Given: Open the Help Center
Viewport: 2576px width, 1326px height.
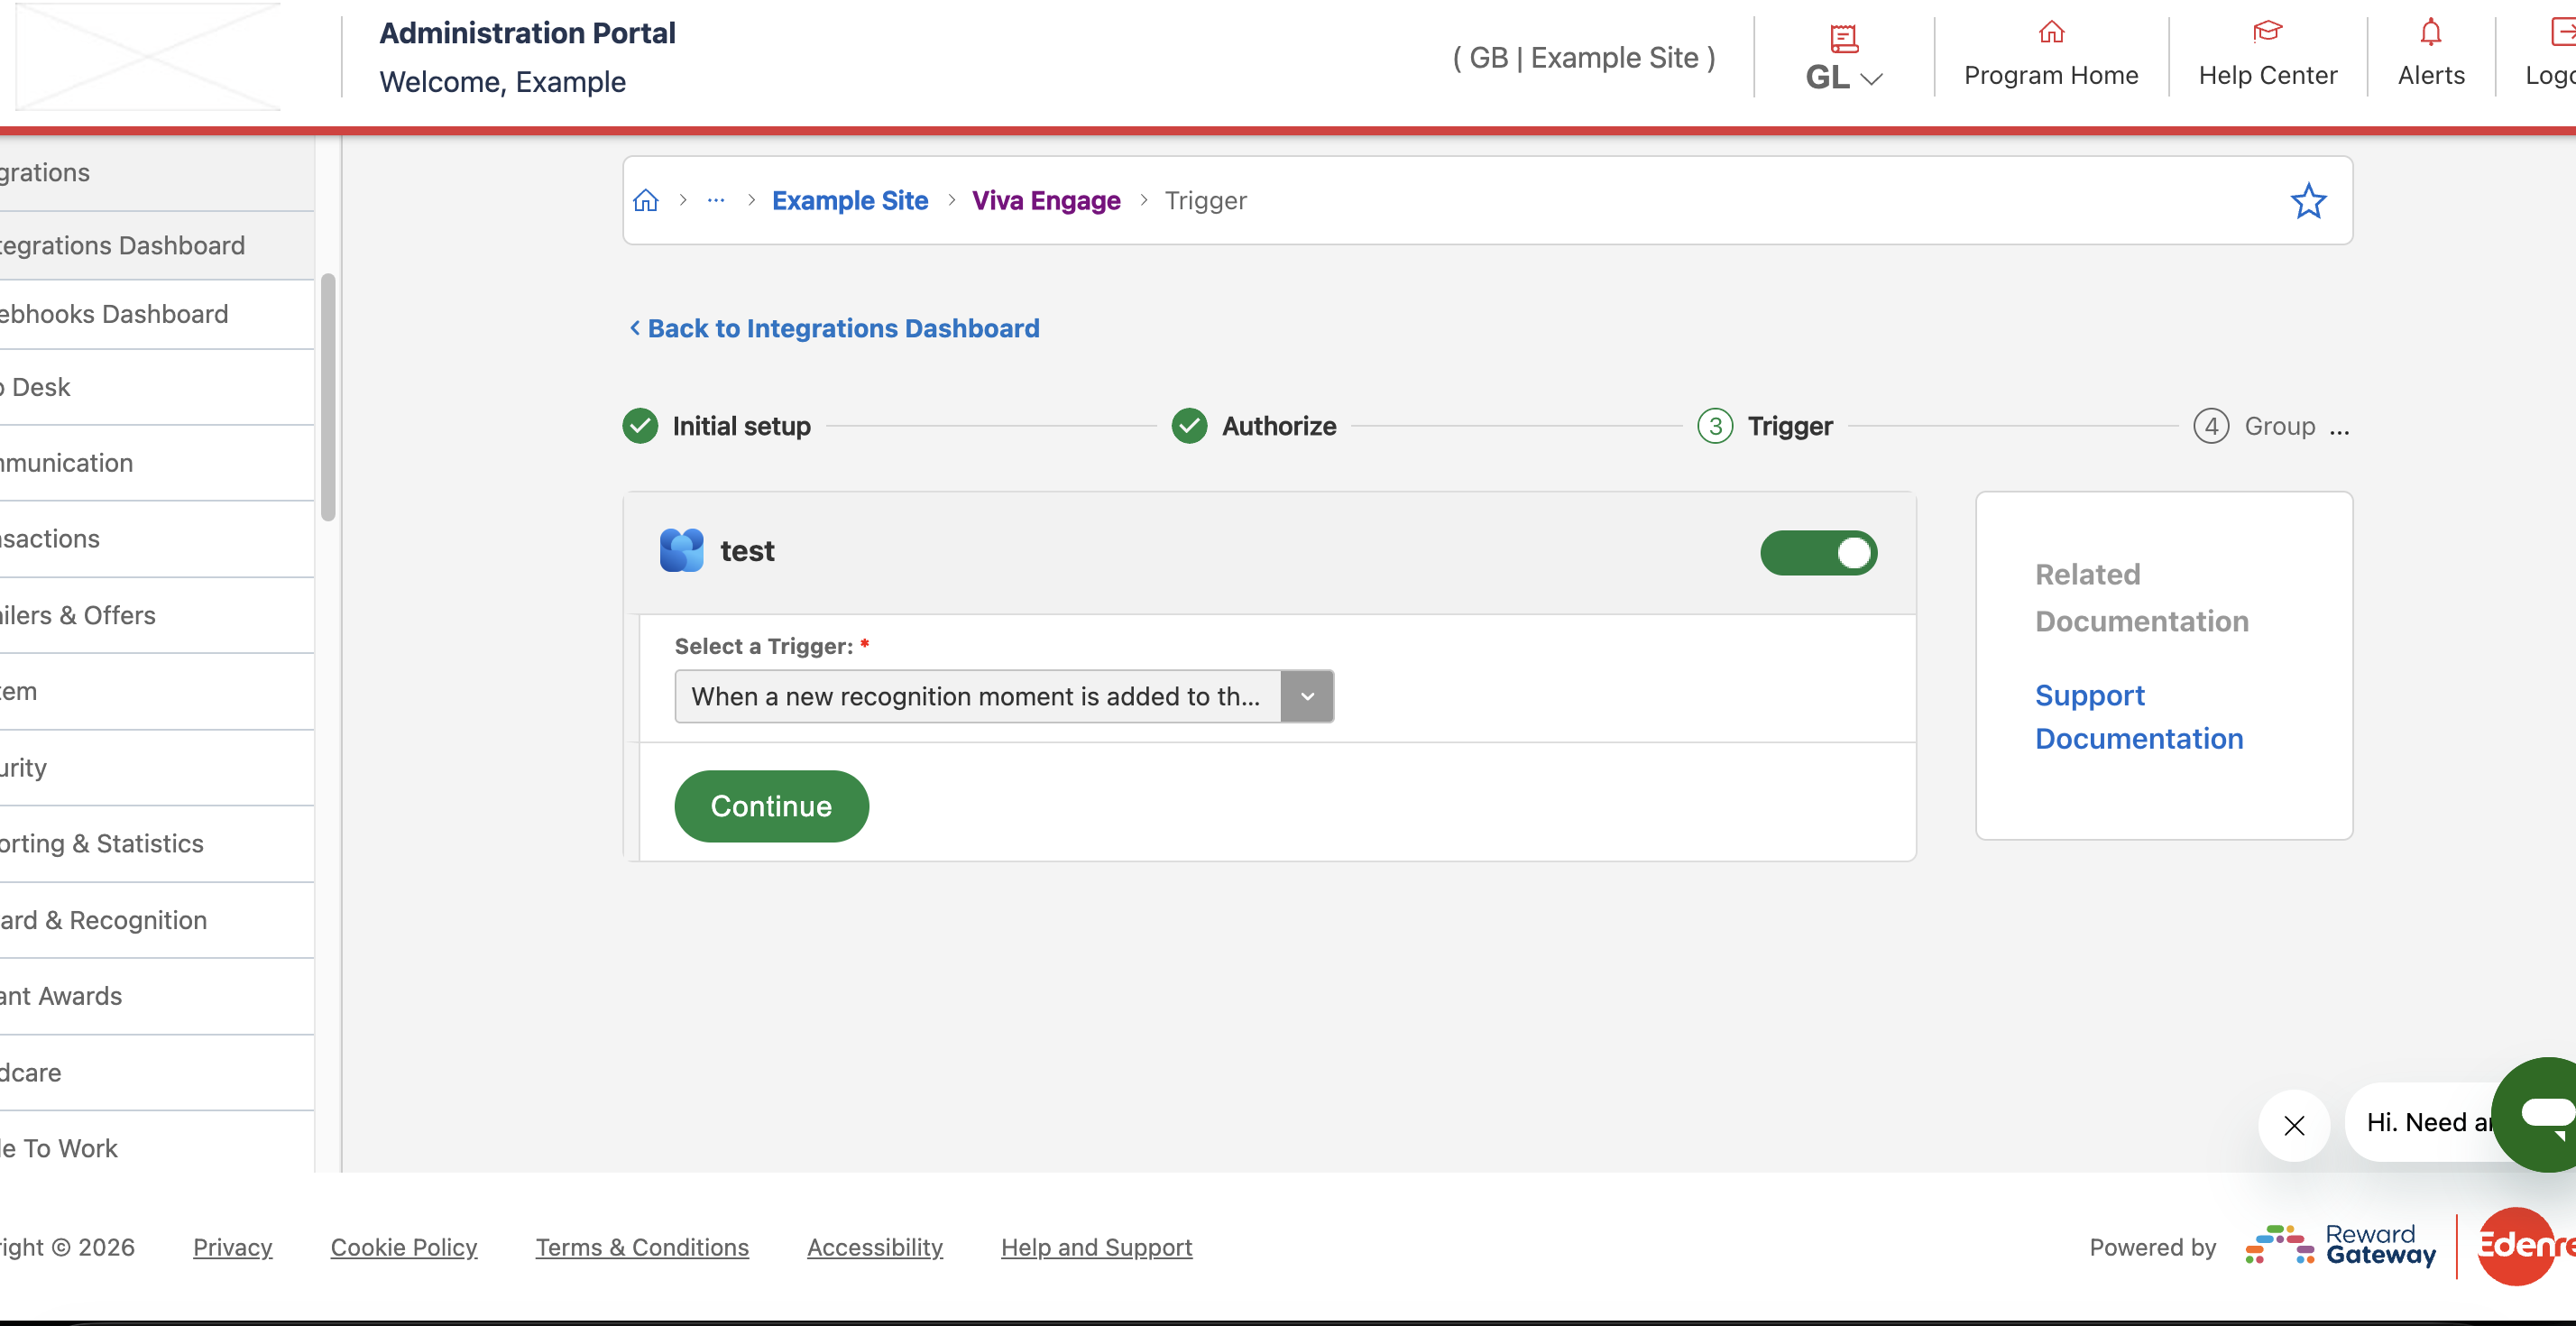Looking at the screenshot, I should (2267, 57).
